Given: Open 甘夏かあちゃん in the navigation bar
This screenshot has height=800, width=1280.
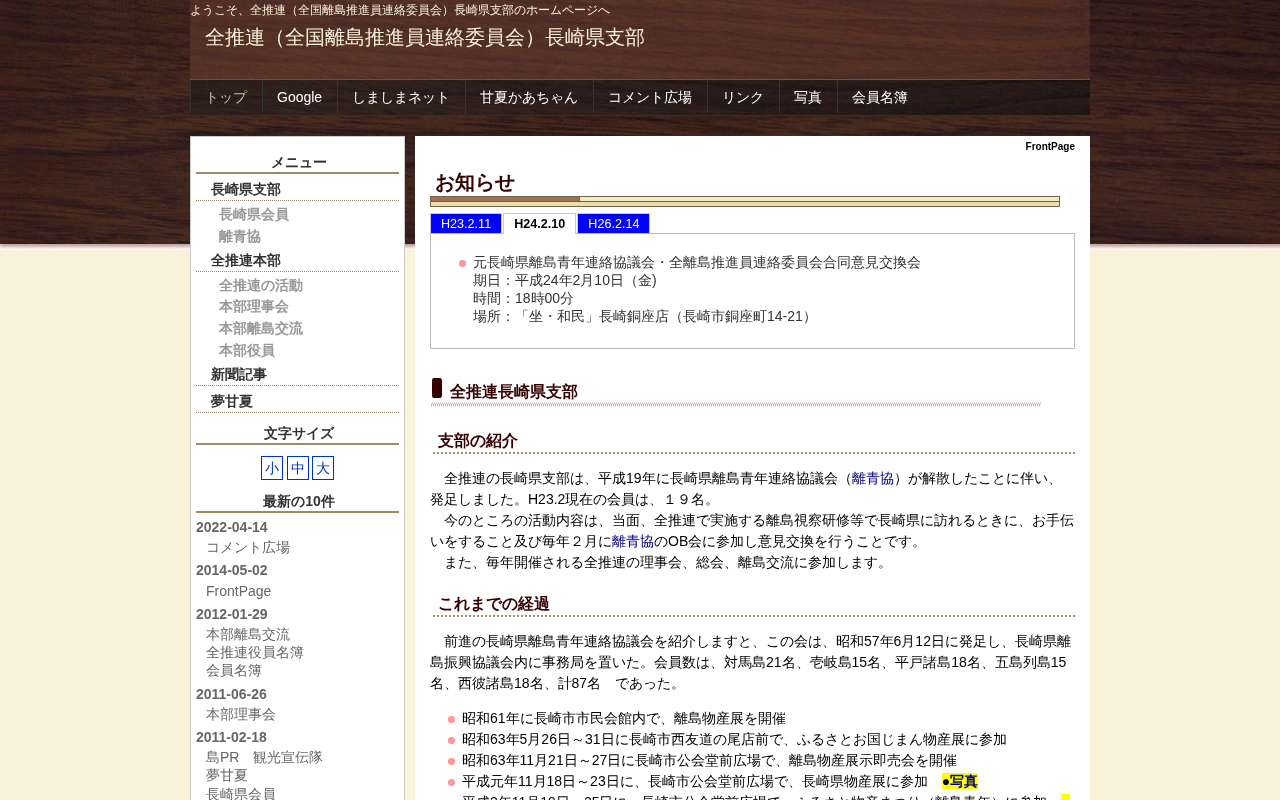Looking at the screenshot, I should (x=529, y=97).
